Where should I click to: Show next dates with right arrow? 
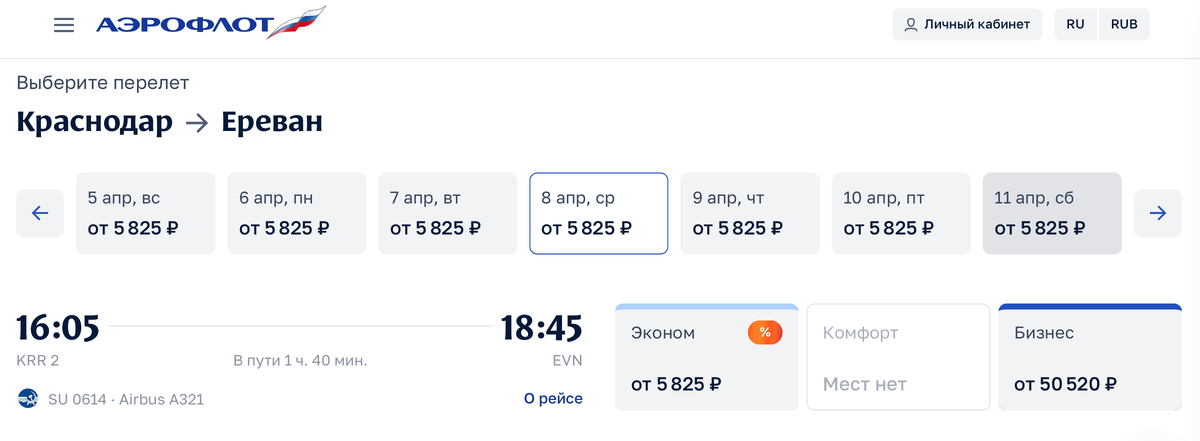[x=1158, y=213]
